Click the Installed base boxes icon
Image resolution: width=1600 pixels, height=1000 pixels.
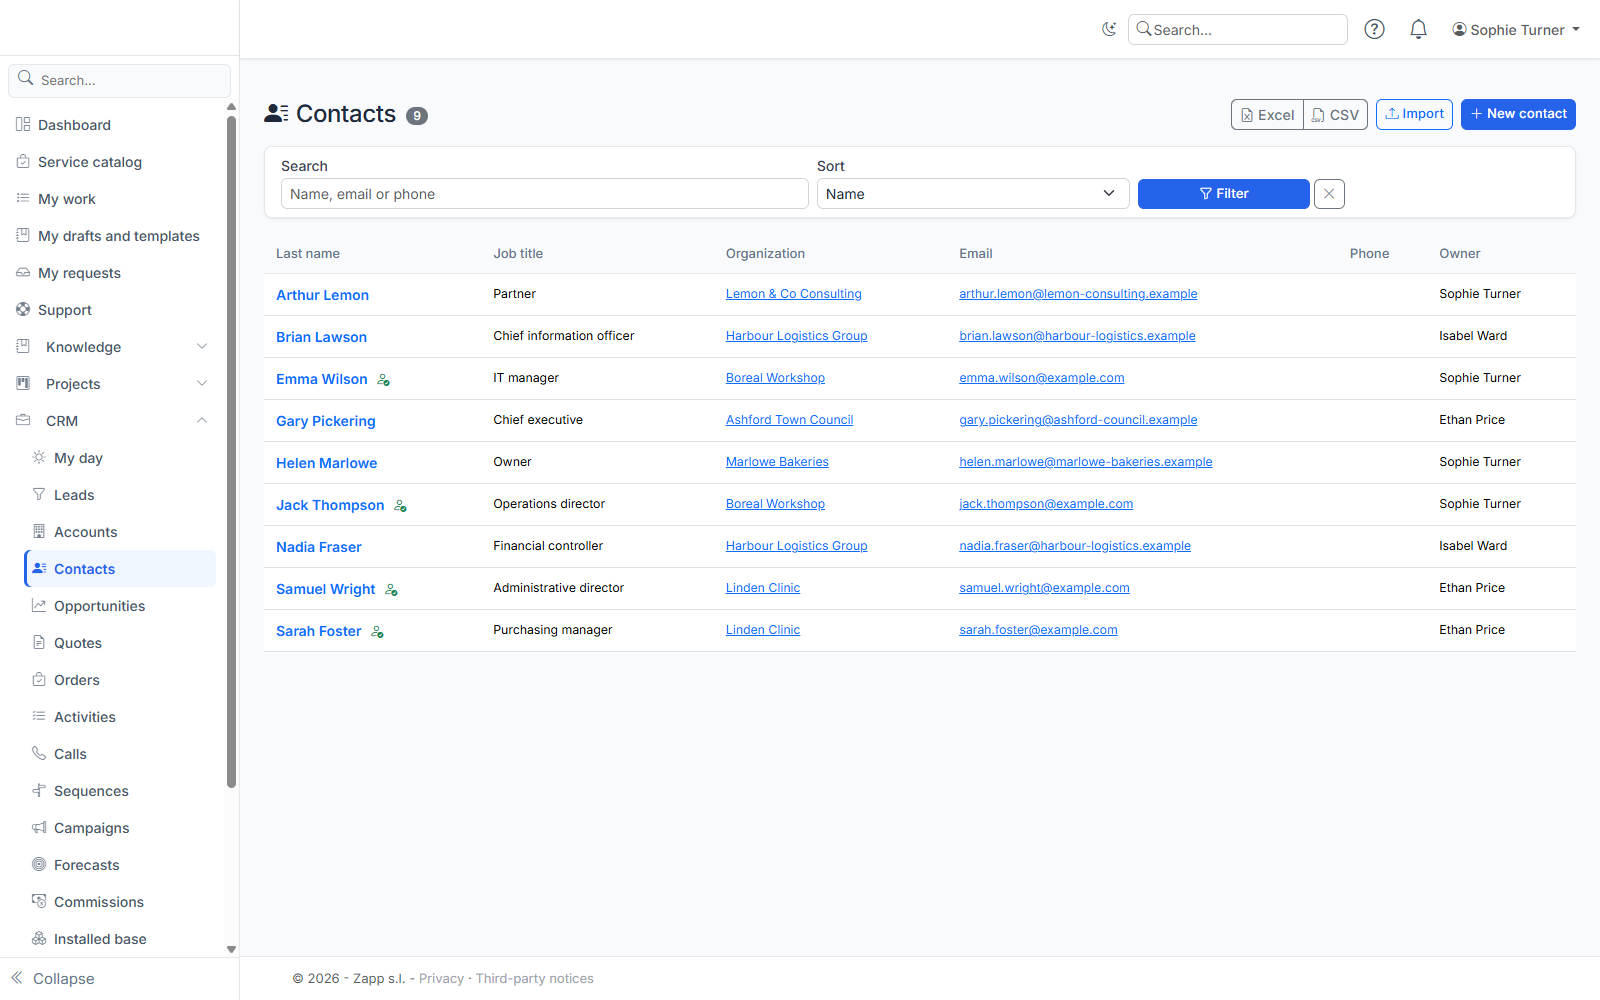[39, 938]
